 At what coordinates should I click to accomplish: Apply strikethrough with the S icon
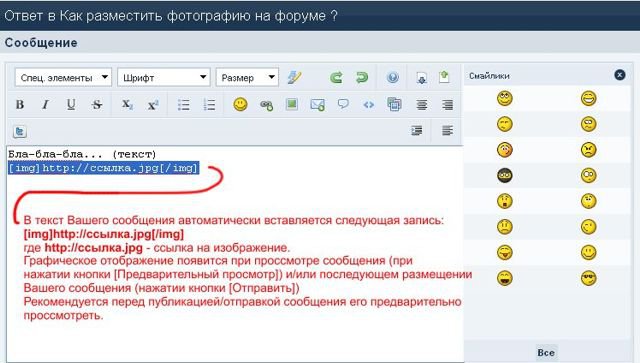tap(97, 105)
